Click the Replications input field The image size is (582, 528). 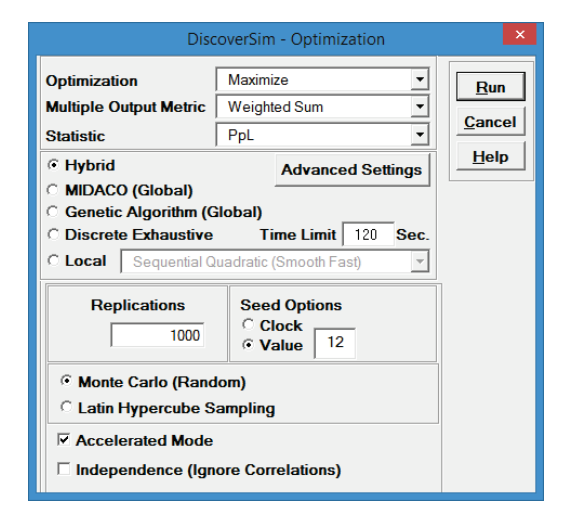point(157,335)
